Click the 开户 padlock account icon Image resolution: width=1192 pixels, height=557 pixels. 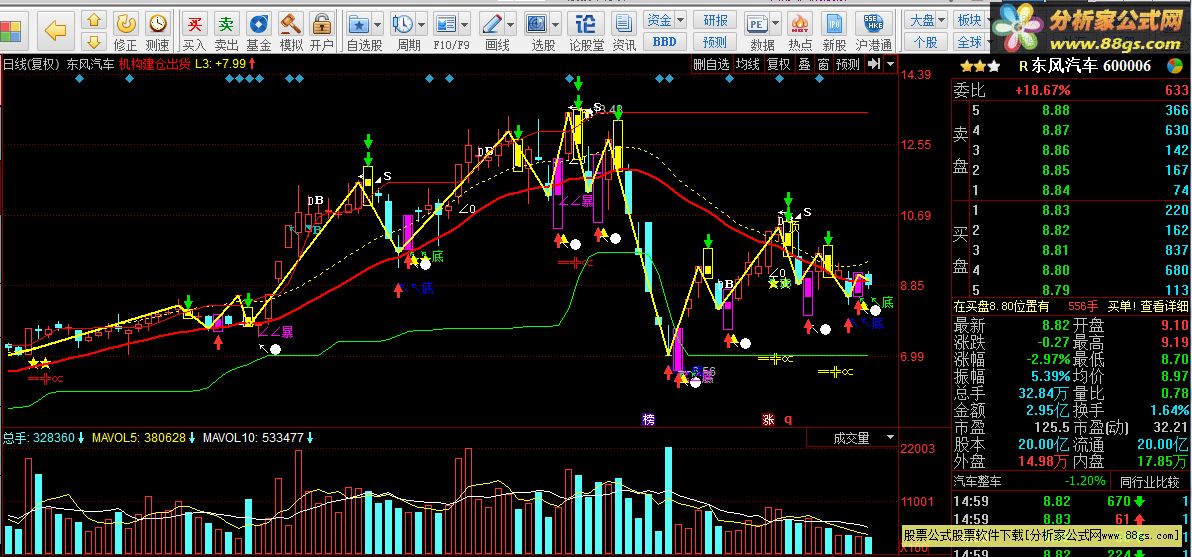click(x=322, y=24)
